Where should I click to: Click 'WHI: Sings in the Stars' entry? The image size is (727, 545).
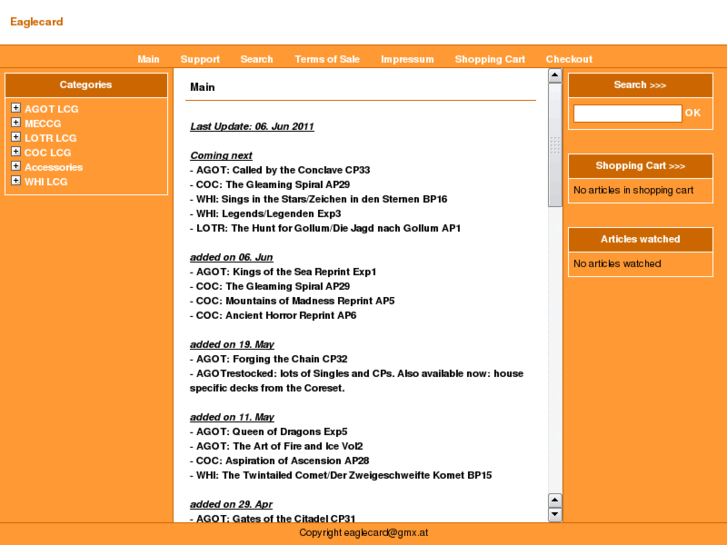pyautogui.click(x=321, y=199)
